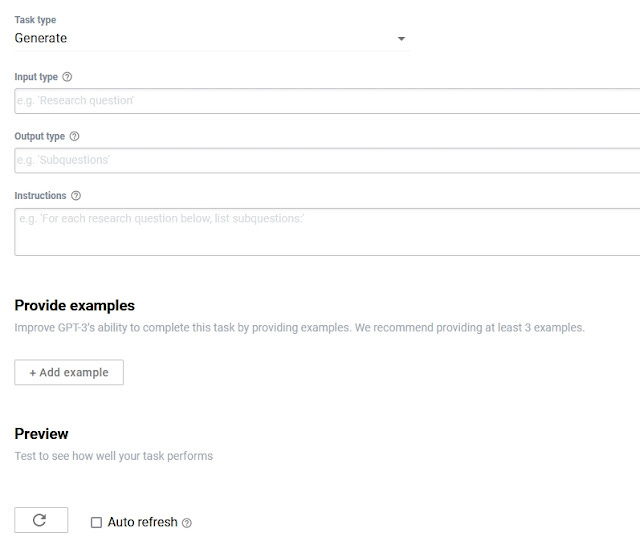Click the 'Output type' label text
The height and width of the screenshot is (549, 640).
[x=40, y=136]
